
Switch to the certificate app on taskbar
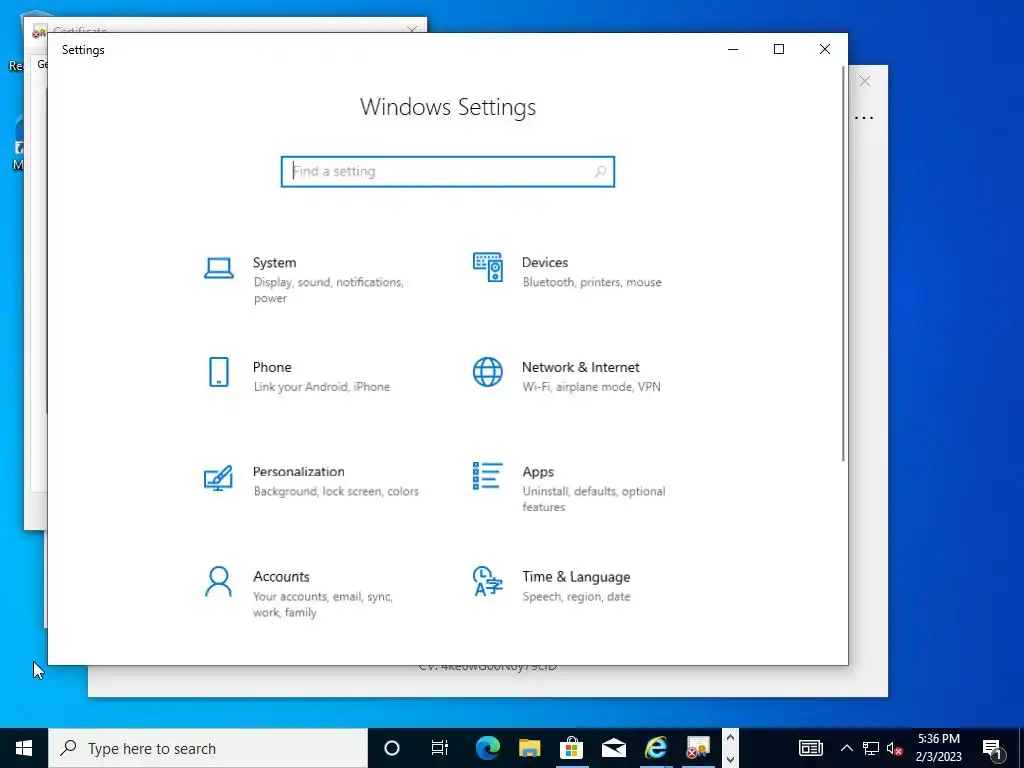697,748
